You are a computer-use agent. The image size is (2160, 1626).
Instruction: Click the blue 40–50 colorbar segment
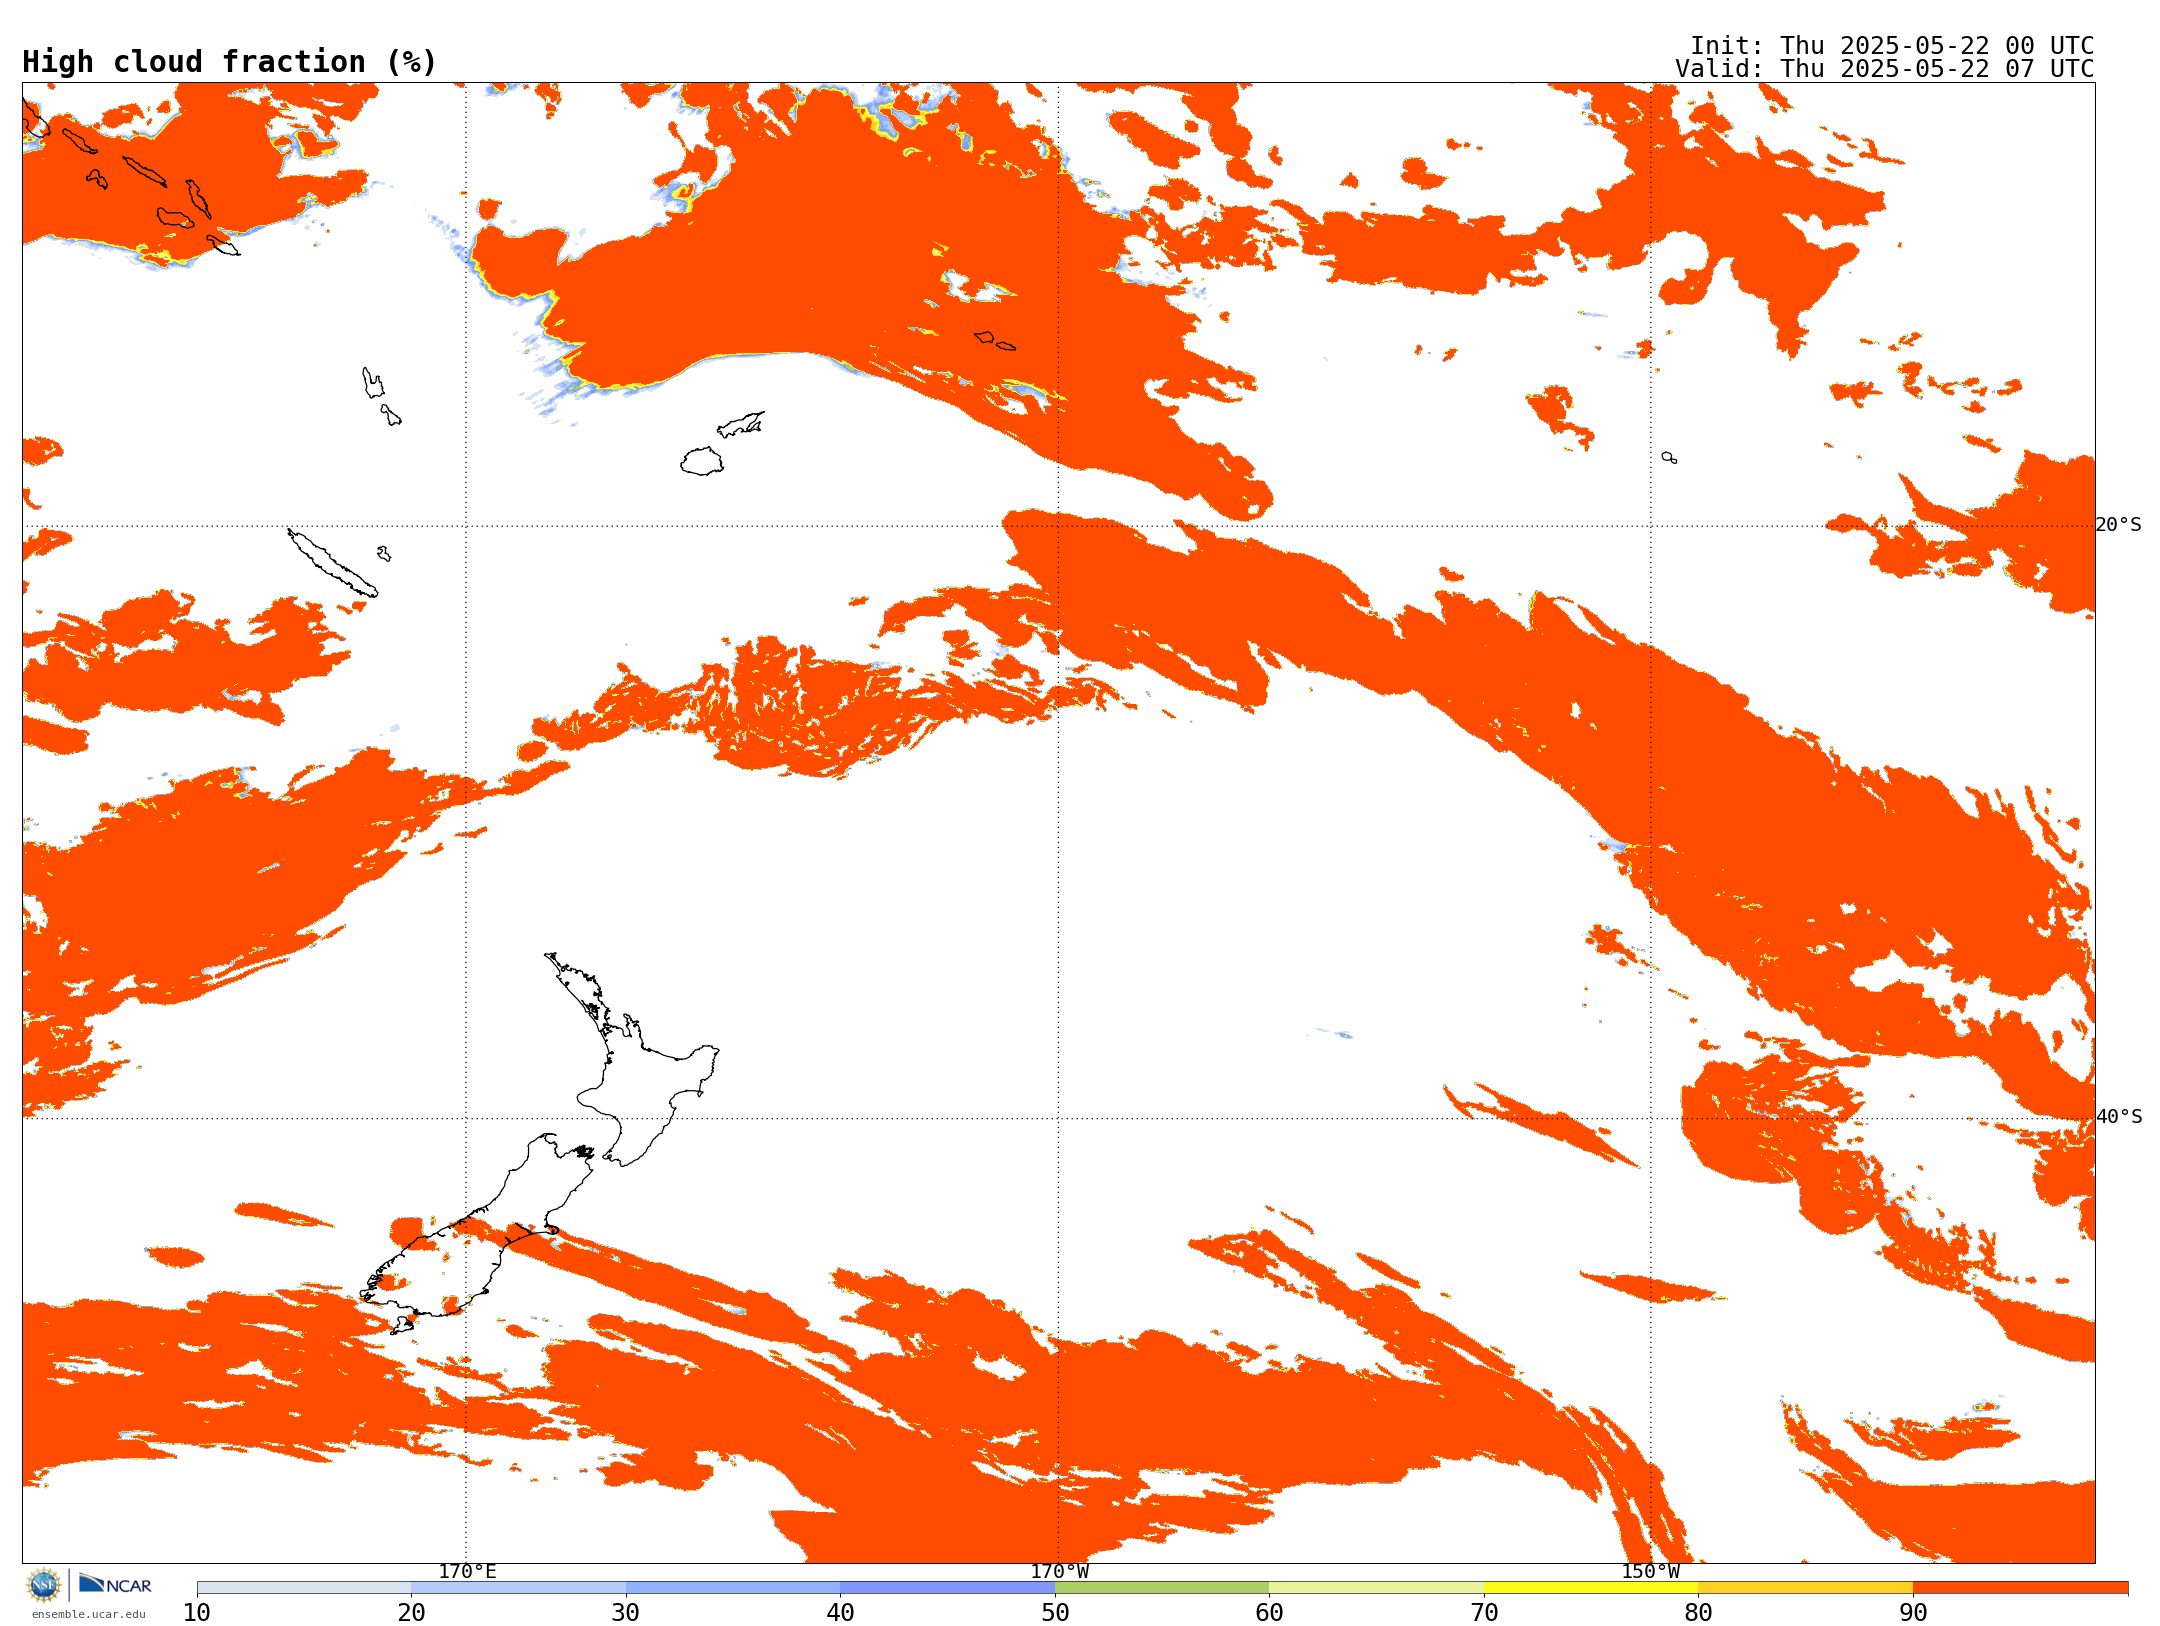(947, 1588)
